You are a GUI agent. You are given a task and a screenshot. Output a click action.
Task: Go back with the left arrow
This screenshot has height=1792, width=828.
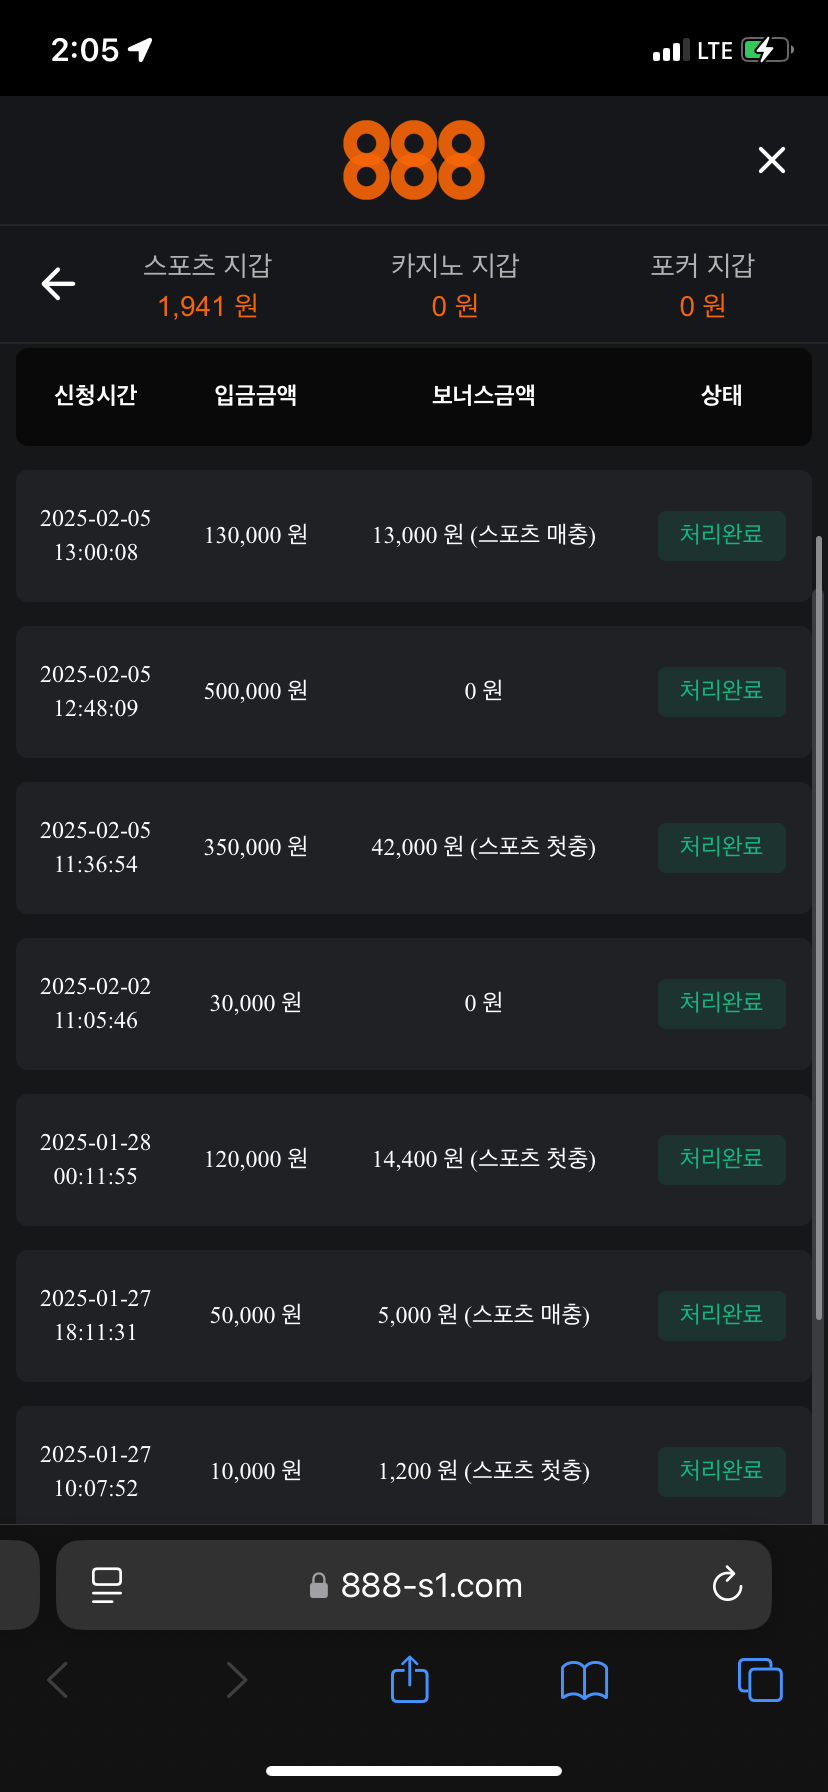point(58,284)
